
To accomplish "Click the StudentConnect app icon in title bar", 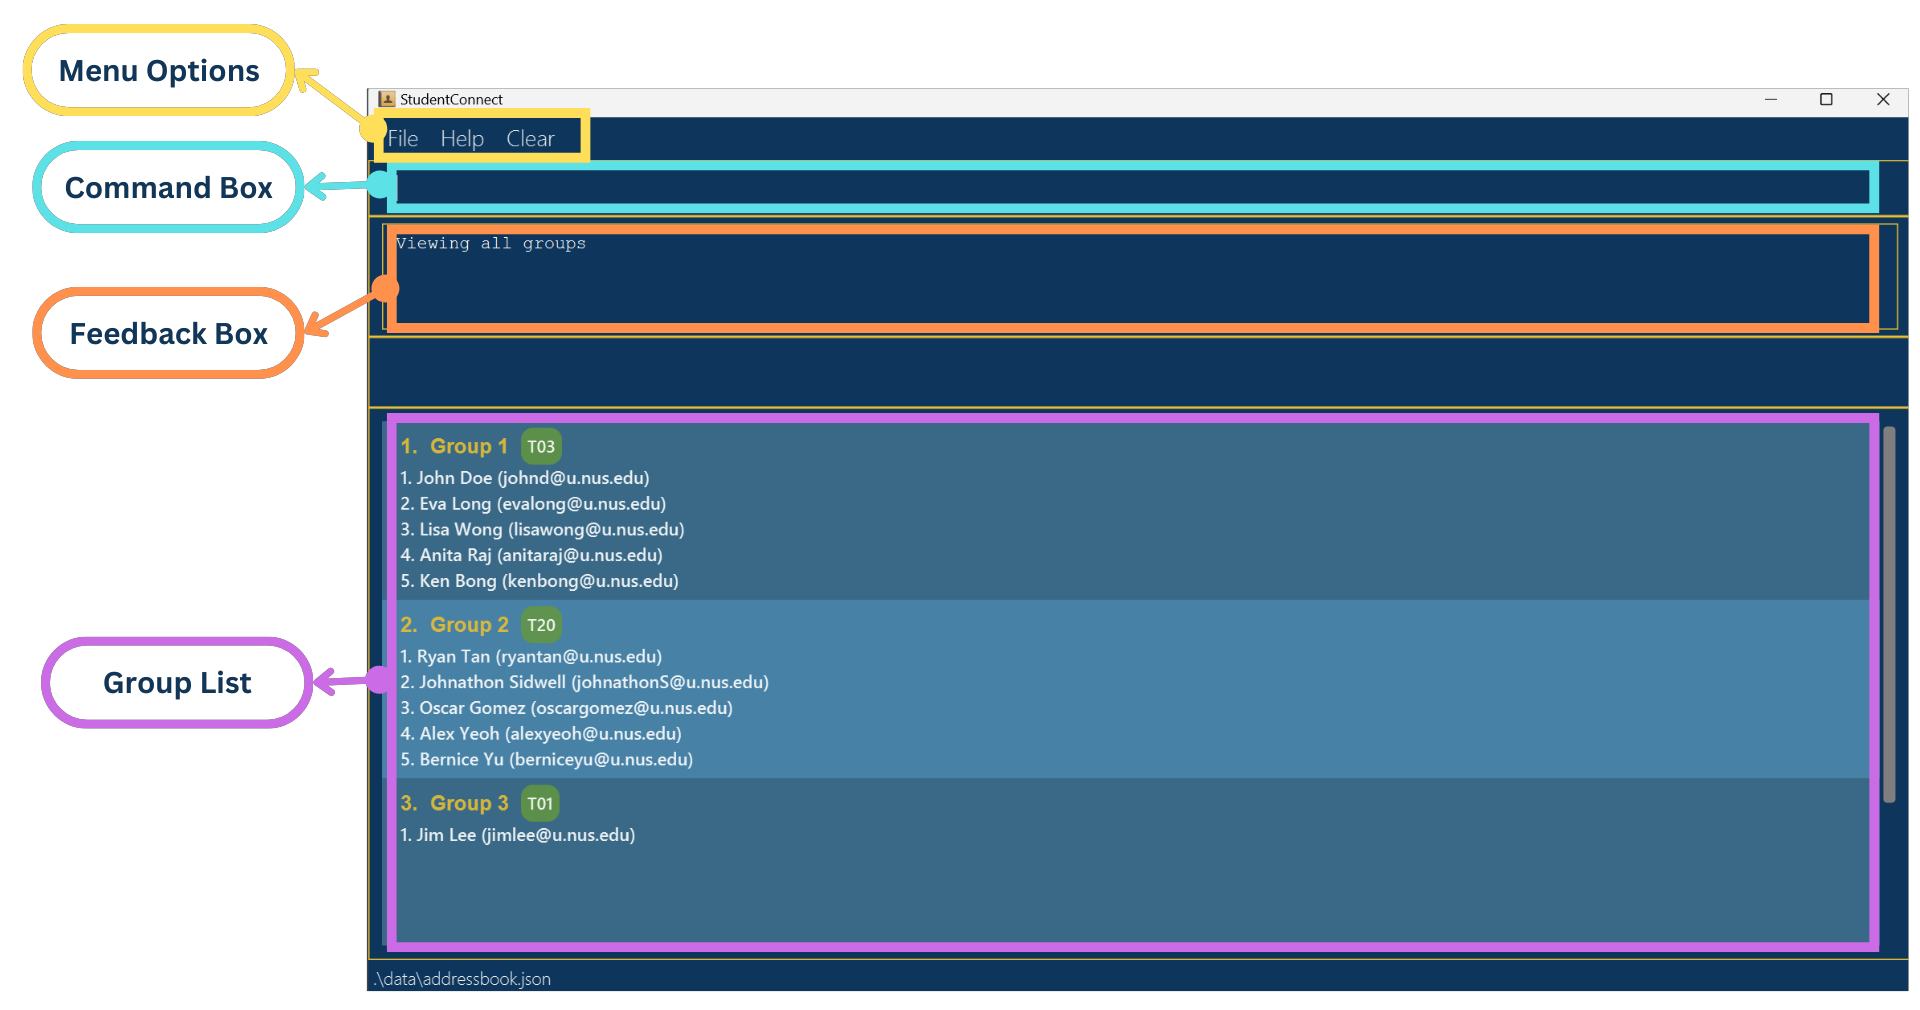I will (x=387, y=99).
